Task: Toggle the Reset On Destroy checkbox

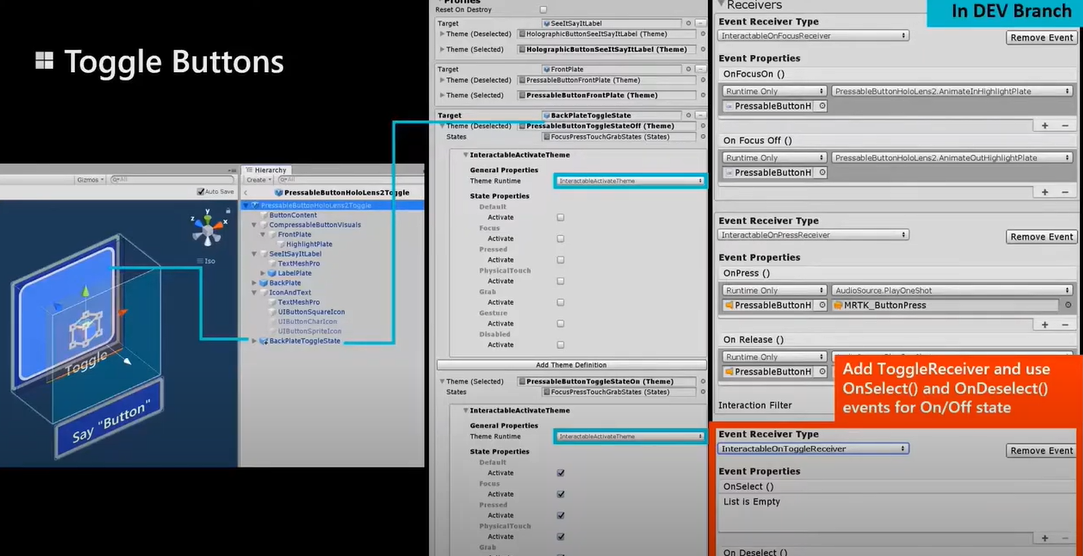Action: [x=543, y=10]
